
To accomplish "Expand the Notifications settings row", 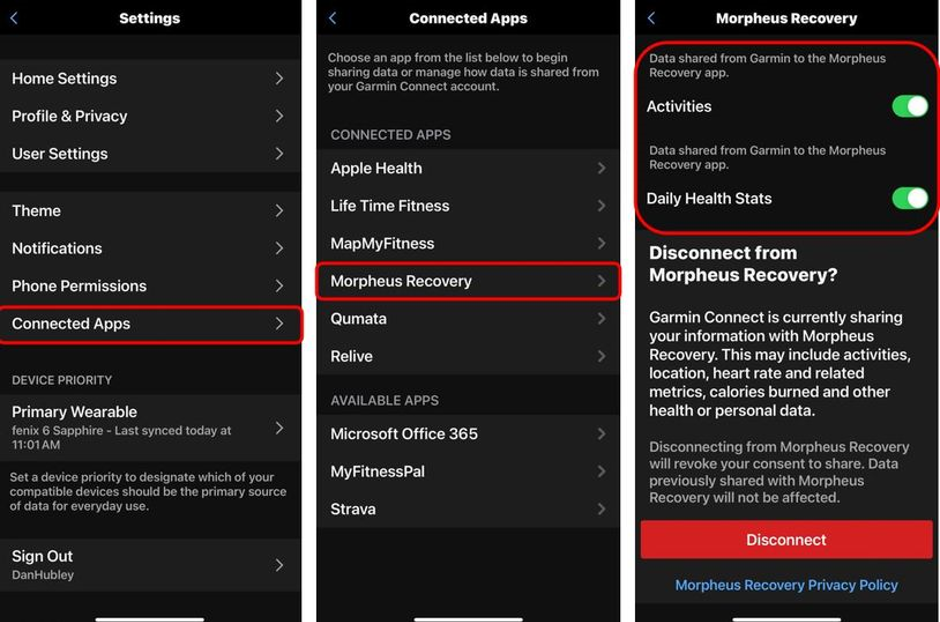I will click(150, 248).
